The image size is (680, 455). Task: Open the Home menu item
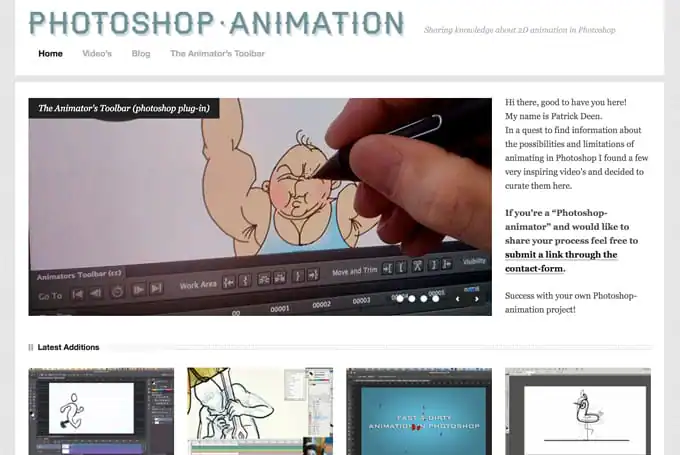[50, 53]
